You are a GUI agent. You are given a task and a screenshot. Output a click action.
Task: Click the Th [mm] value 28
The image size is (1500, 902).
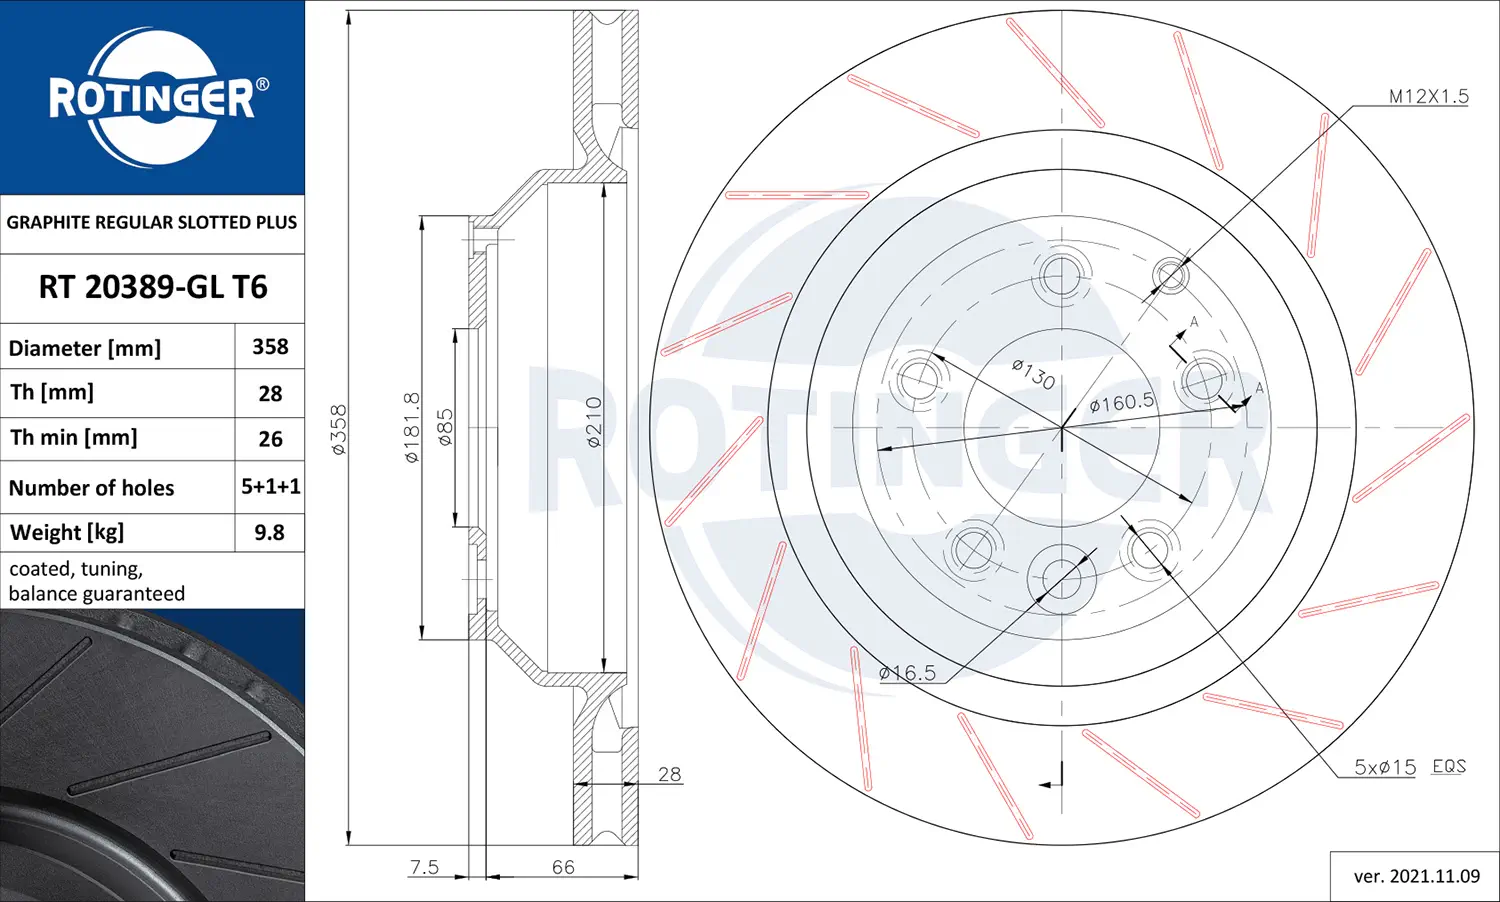pyautogui.click(x=270, y=393)
